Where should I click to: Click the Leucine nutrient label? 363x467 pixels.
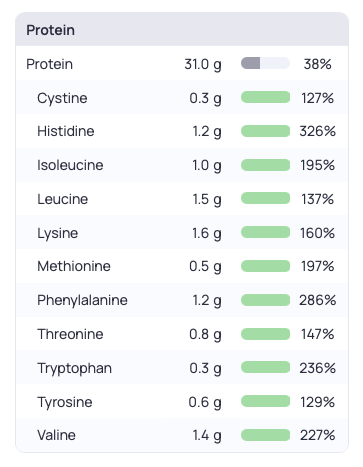click(x=63, y=199)
